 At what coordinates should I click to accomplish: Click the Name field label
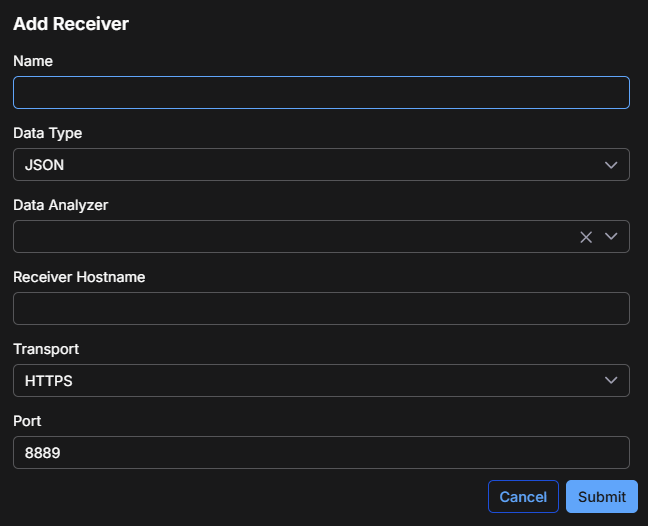pyautogui.click(x=33, y=61)
